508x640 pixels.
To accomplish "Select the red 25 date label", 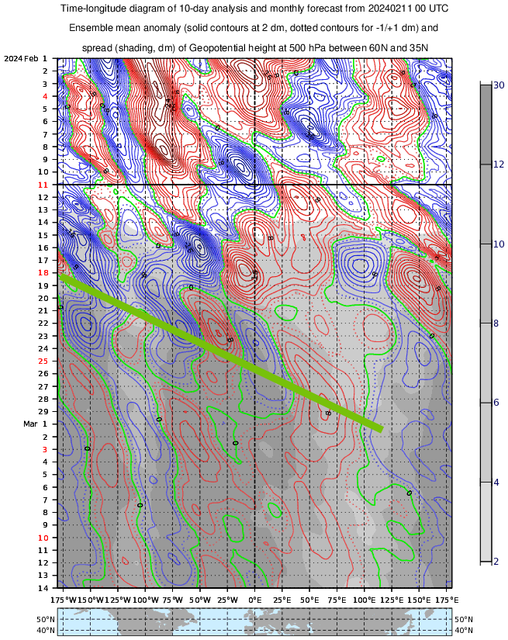I will (43, 361).
